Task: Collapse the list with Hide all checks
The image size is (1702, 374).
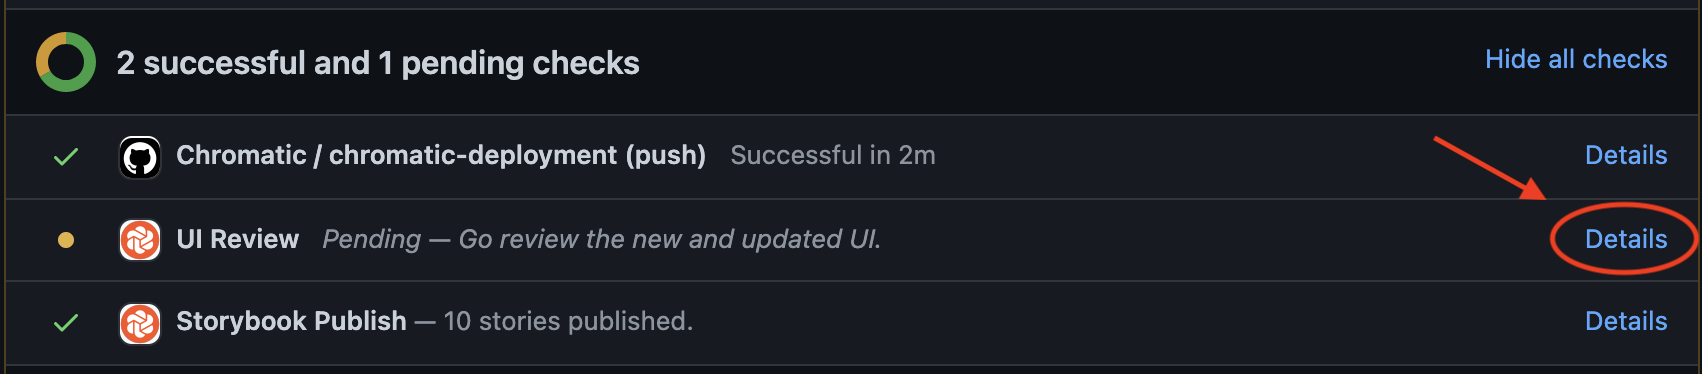Action: pyautogui.click(x=1576, y=59)
